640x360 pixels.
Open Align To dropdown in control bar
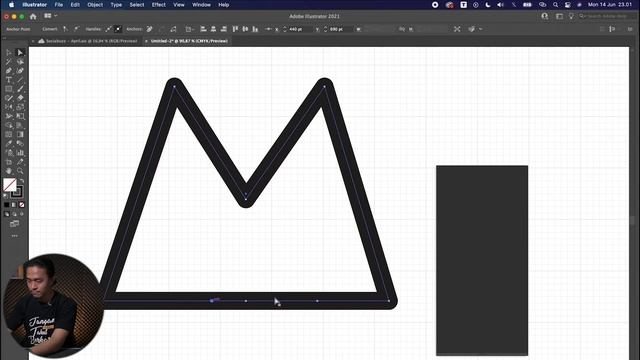coord(190,29)
